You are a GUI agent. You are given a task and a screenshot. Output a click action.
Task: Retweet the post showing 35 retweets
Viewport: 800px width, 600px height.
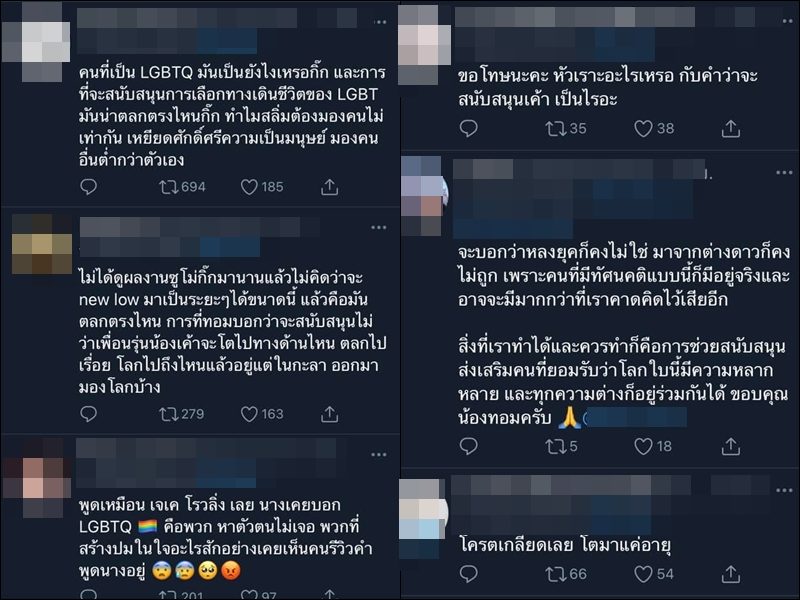pos(555,129)
